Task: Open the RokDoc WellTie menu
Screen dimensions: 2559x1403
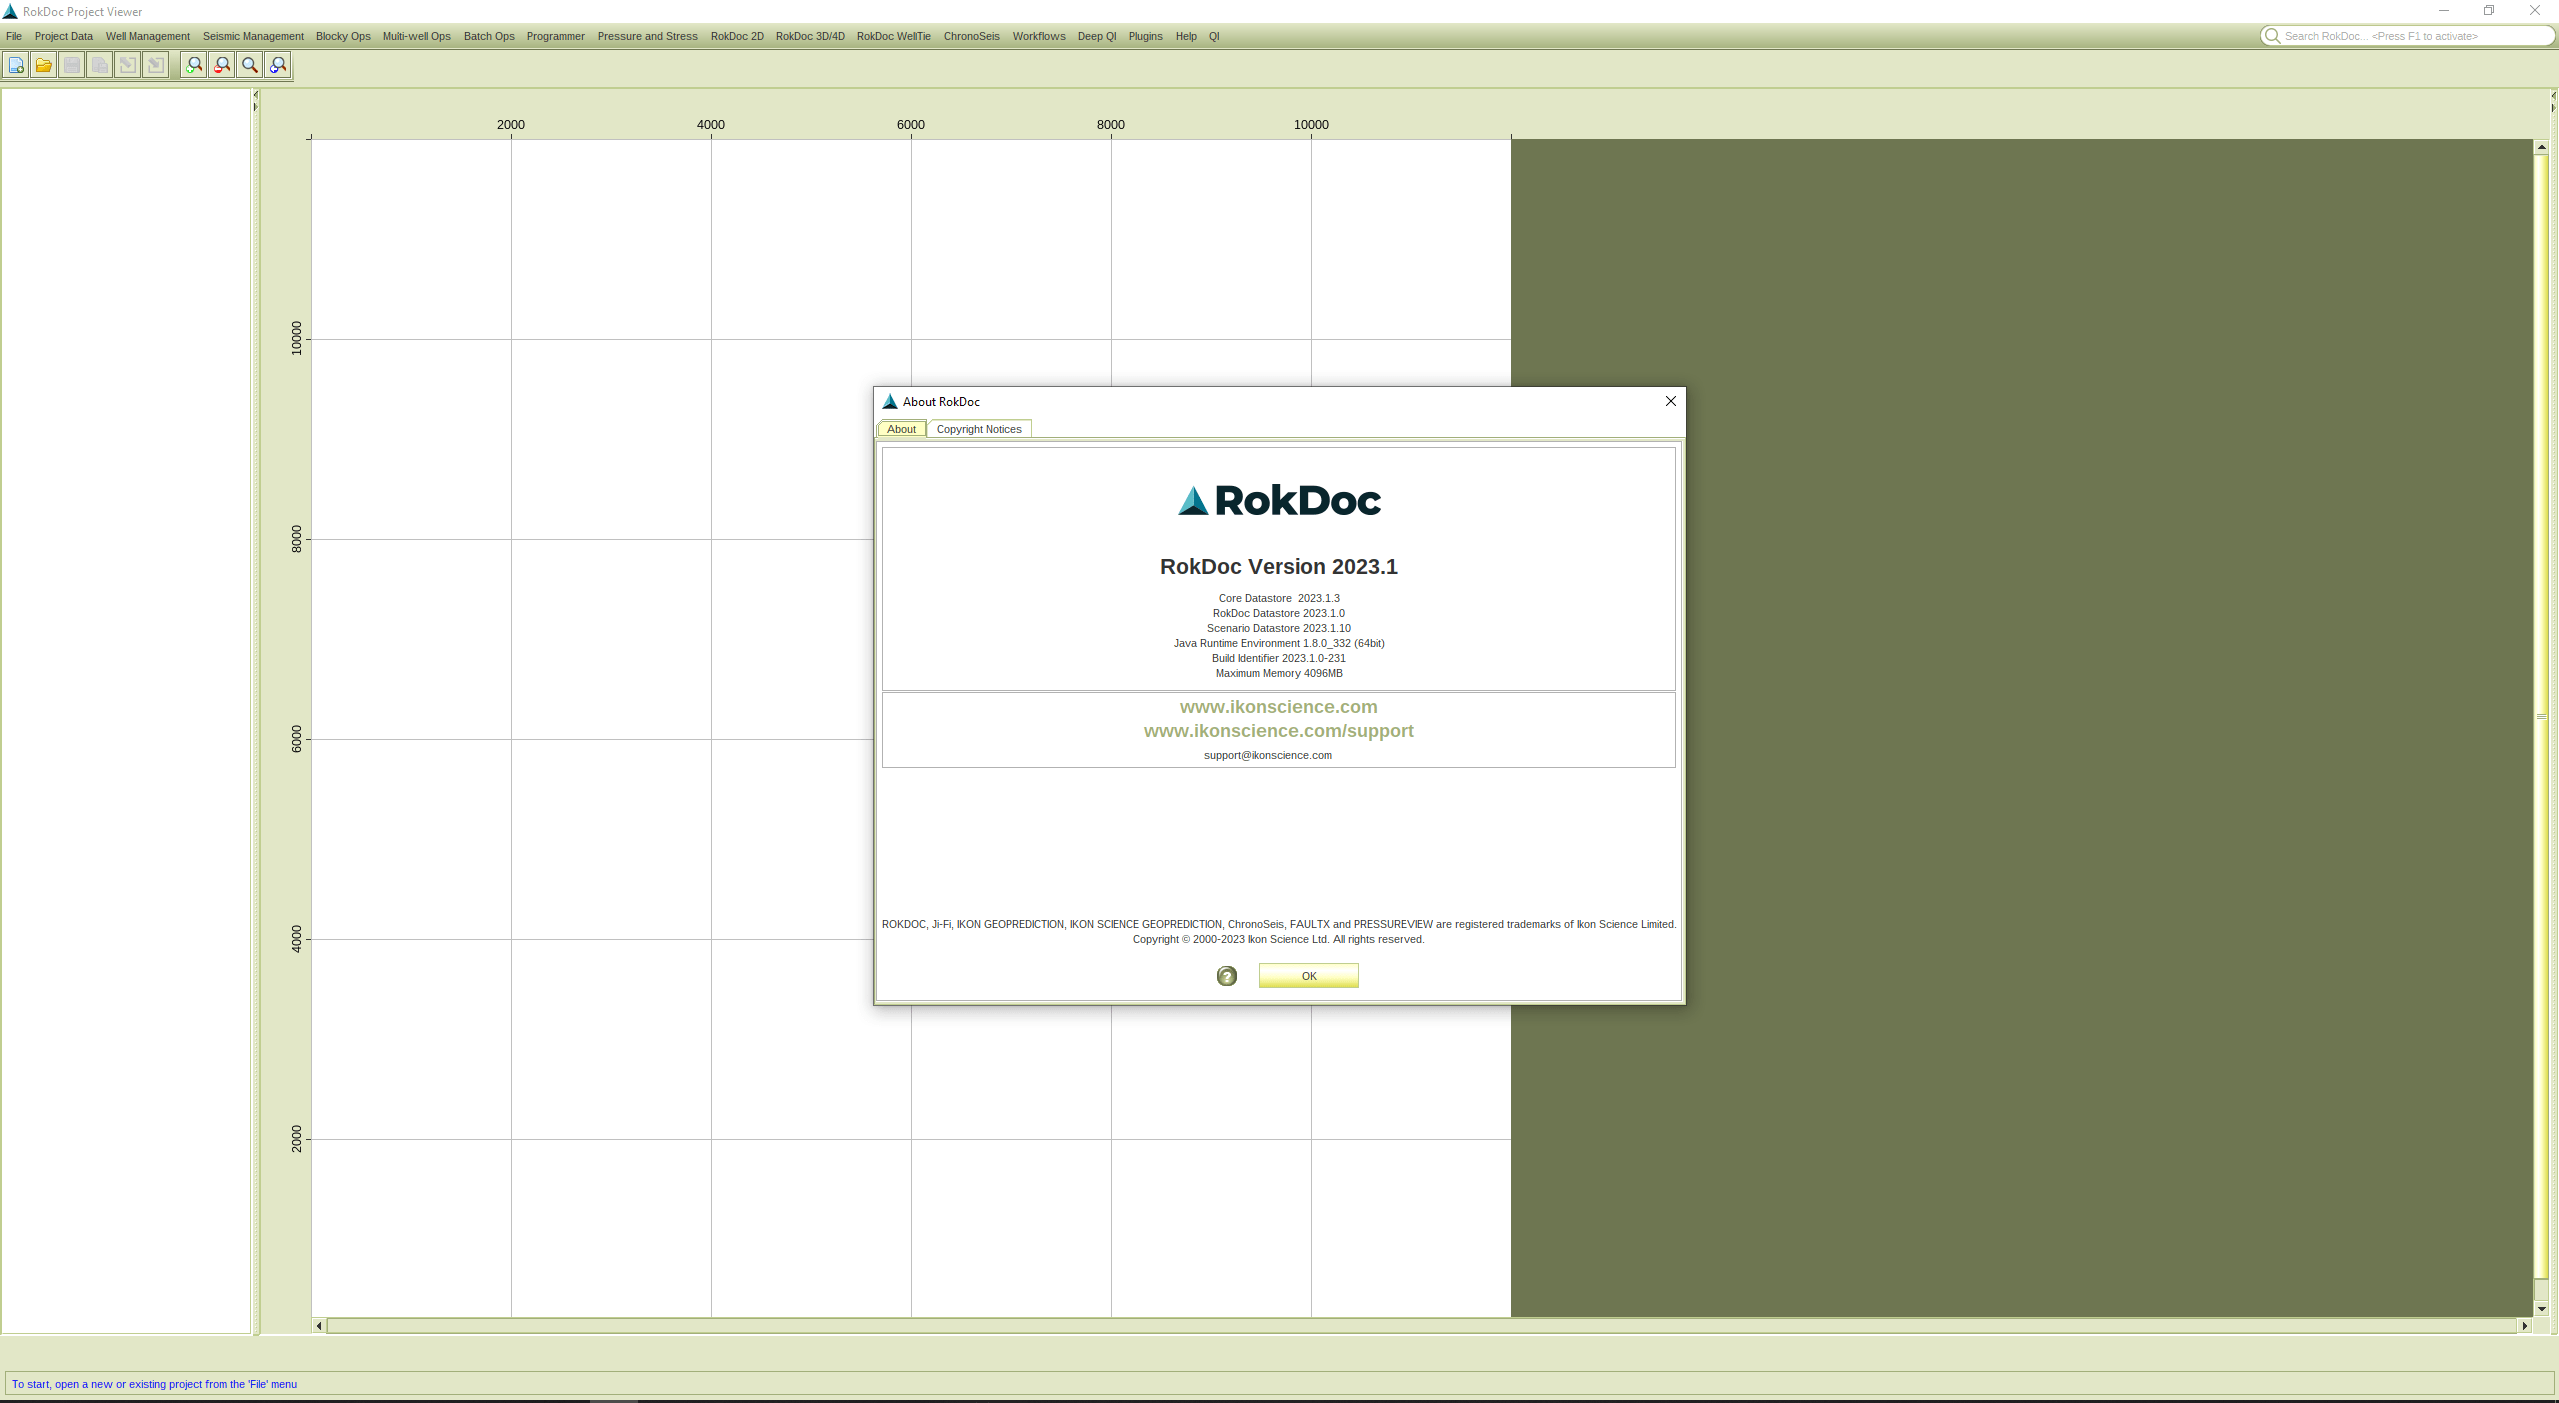Action: pos(893,36)
